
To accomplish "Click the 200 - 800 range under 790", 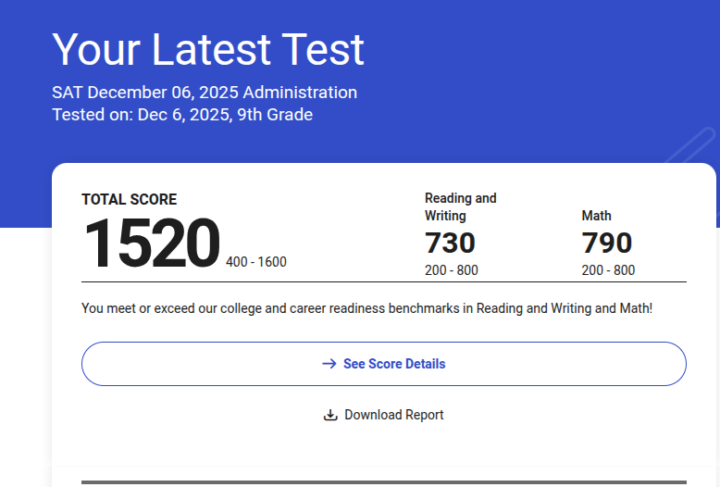I will pyautogui.click(x=608, y=270).
